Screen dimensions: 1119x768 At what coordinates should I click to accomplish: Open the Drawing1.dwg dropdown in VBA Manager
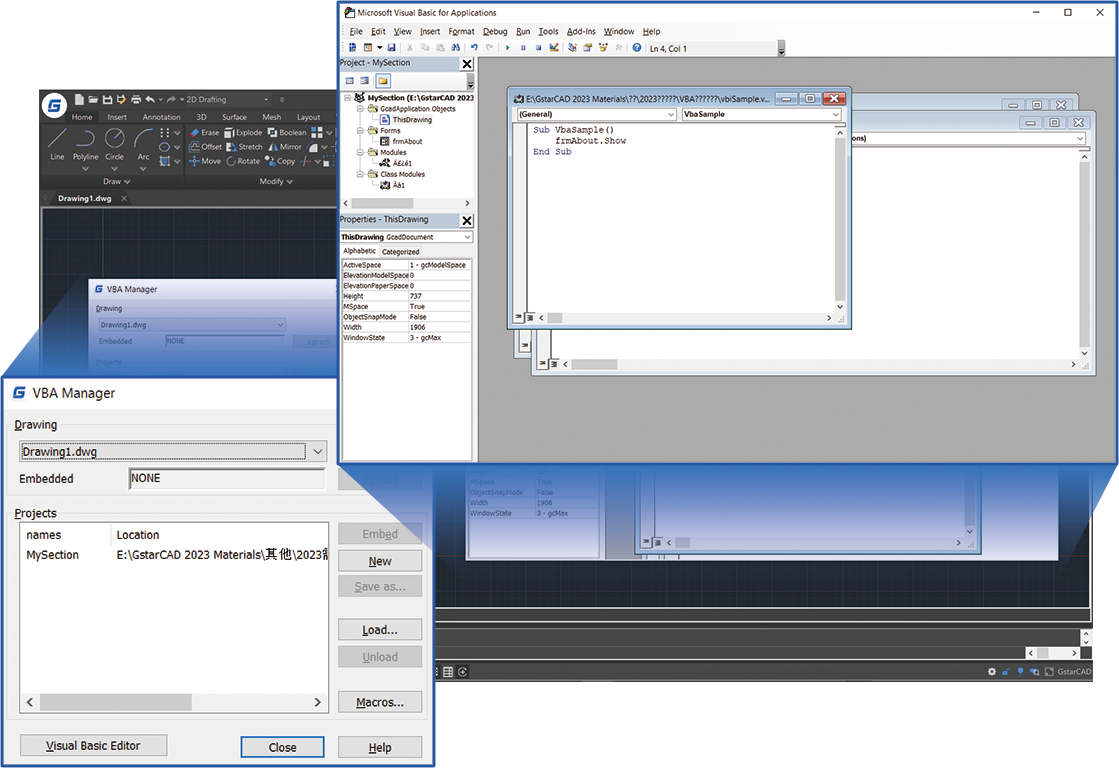pos(318,451)
